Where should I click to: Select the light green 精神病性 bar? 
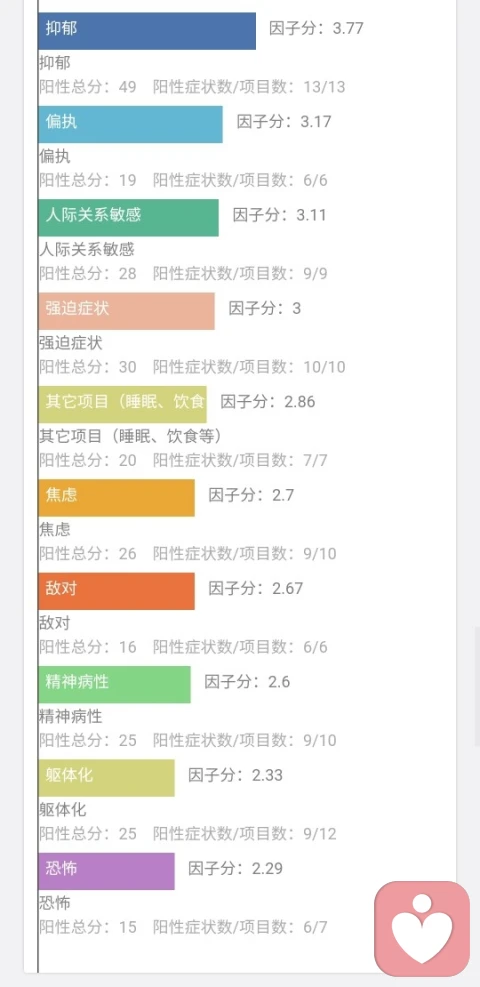tap(114, 684)
